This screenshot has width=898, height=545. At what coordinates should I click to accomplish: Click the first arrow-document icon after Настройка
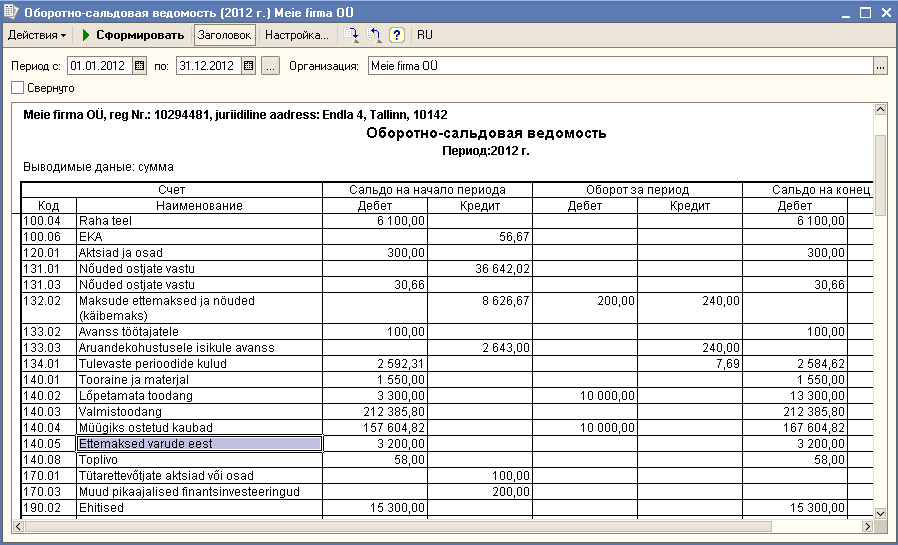pyautogui.click(x=352, y=35)
